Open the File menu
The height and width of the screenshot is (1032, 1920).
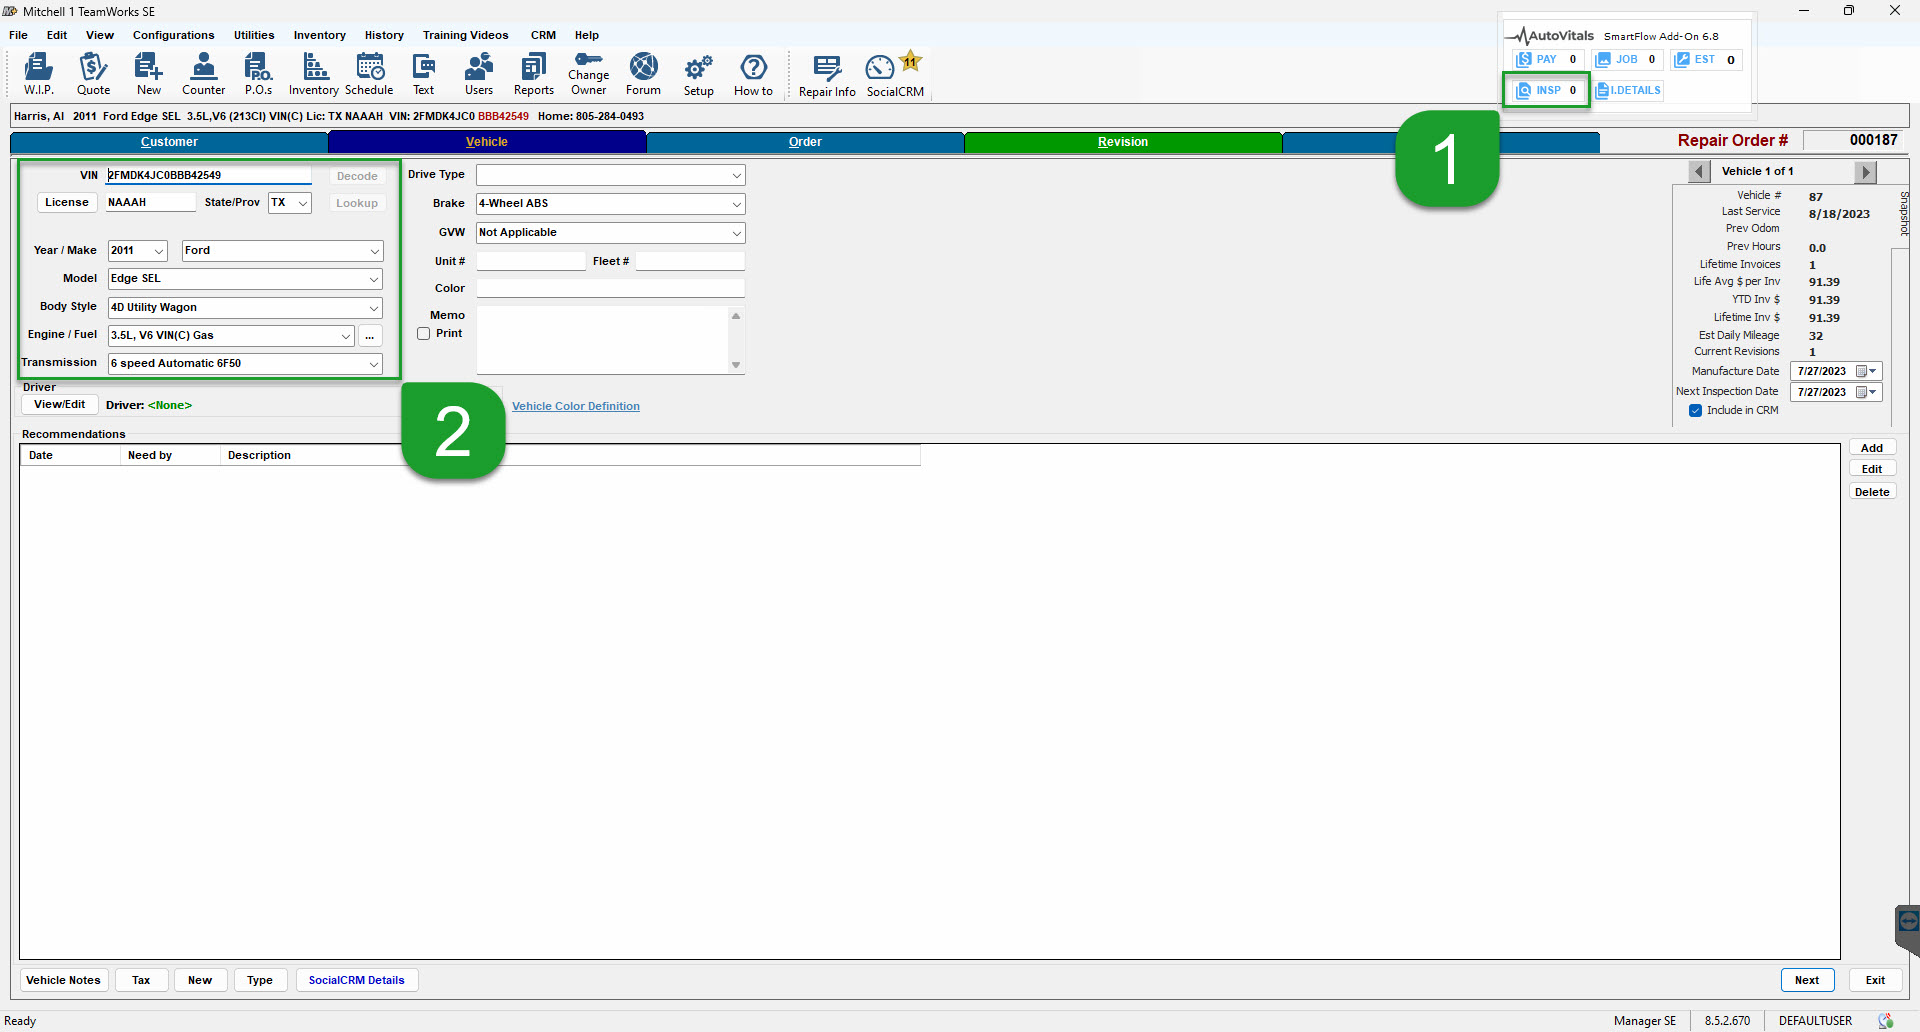coord(18,35)
